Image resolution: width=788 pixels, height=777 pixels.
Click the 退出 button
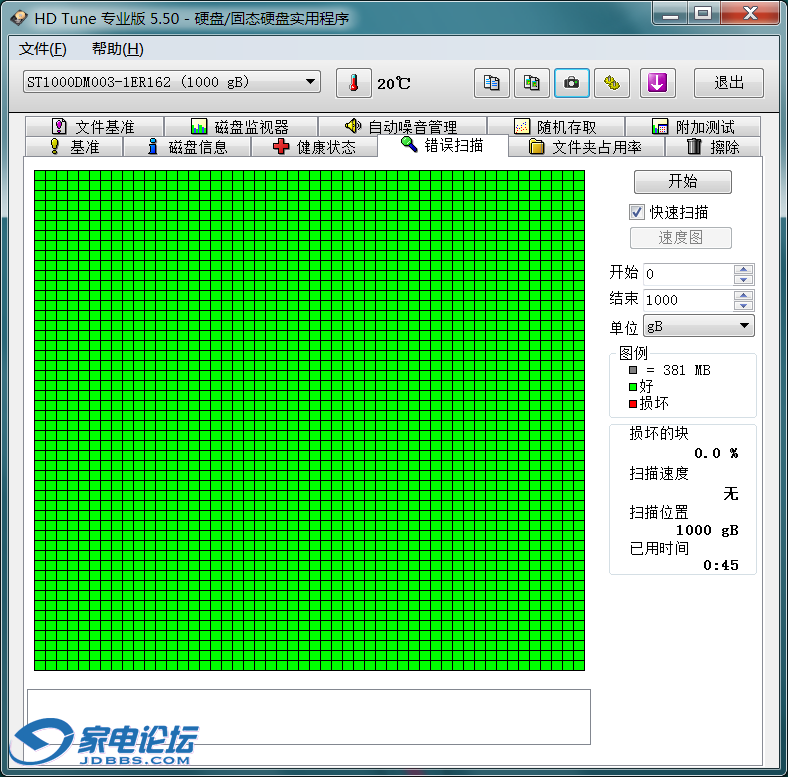coord(728,83)
